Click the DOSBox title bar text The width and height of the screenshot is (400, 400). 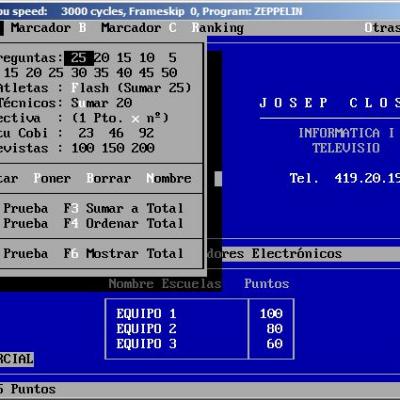pyautogui.click(x=151, y=11)
